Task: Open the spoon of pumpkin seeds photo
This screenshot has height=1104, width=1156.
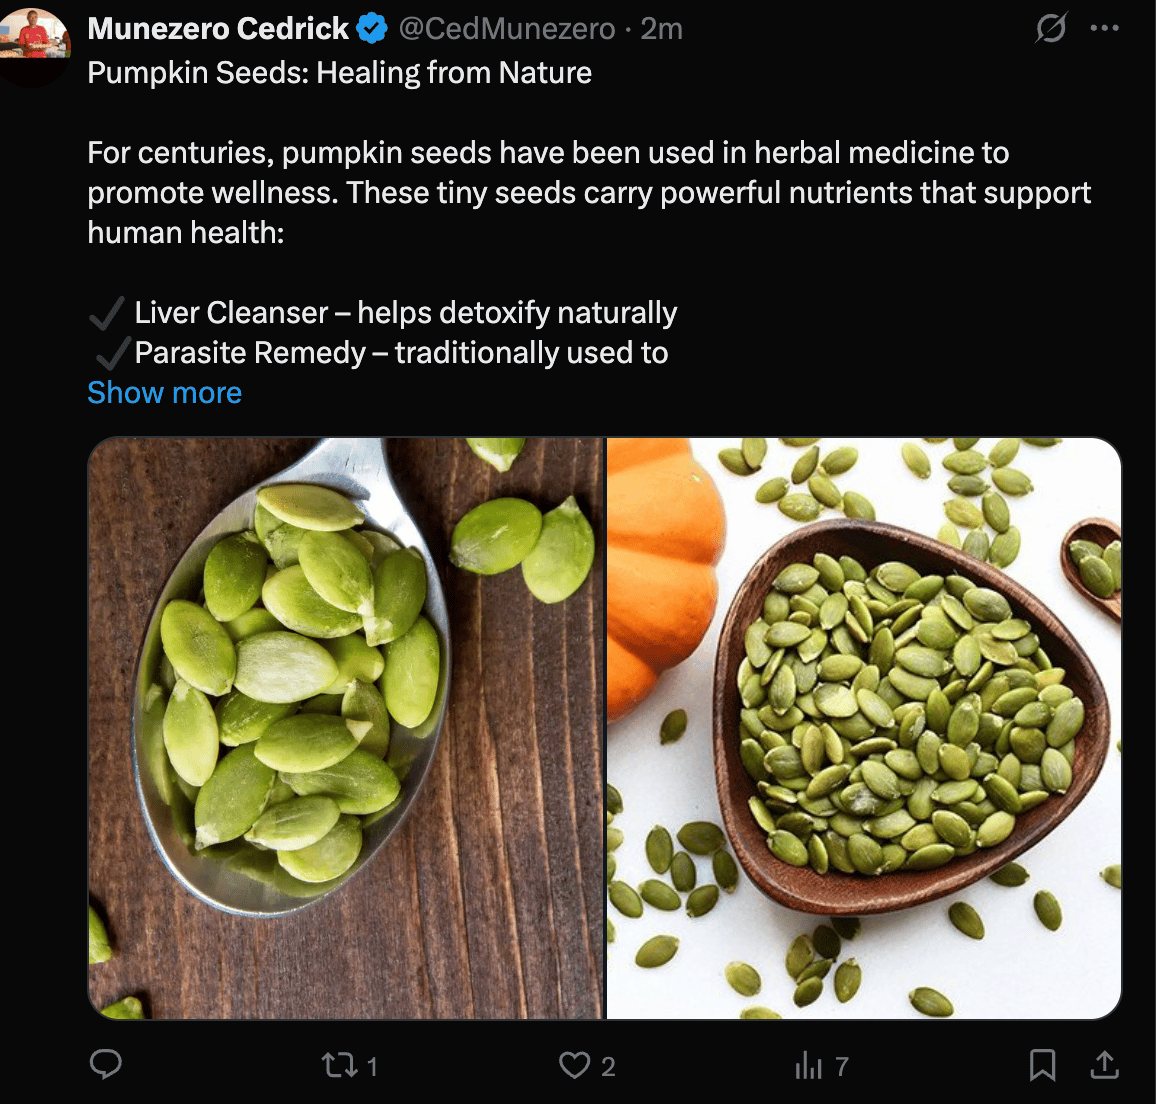Action: click(346, 729)
